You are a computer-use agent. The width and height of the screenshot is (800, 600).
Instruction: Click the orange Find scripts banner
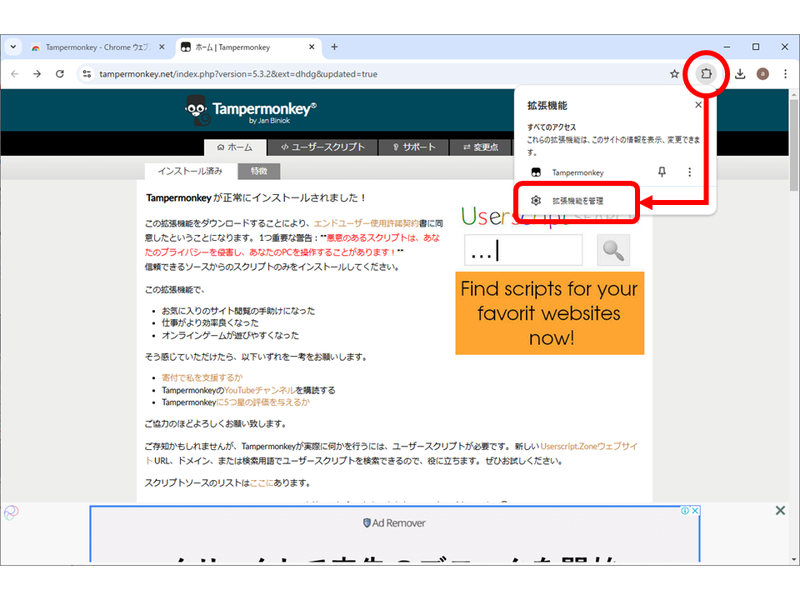pos(549,313)
